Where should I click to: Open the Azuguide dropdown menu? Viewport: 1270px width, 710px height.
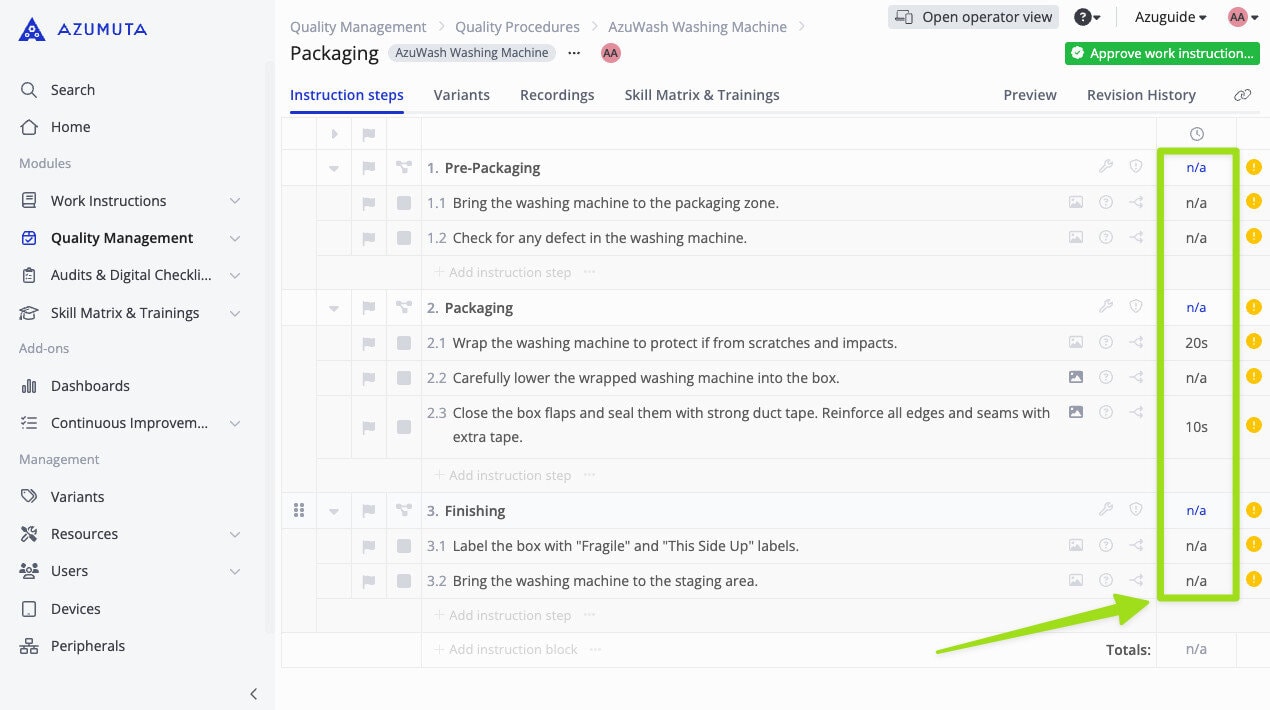coord(1170,17)
